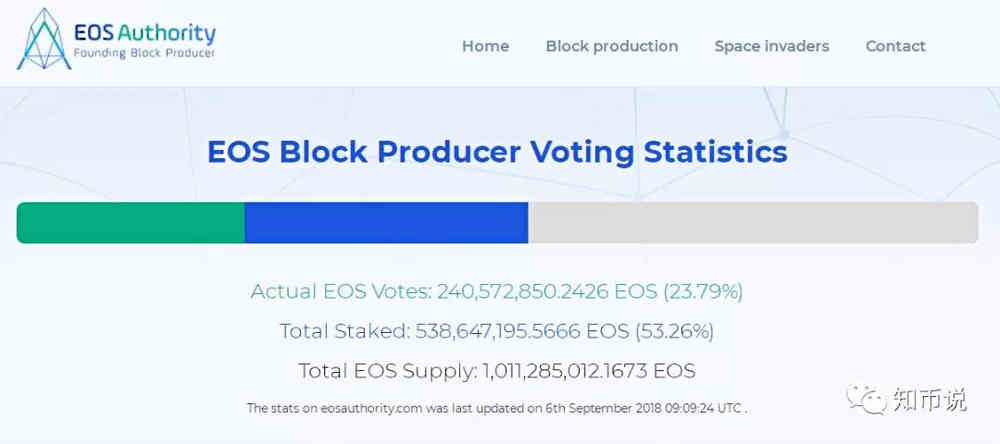Screen dimensions: 1000x444
Task: Open the Home menu item
Action: [x=485, y=46]
